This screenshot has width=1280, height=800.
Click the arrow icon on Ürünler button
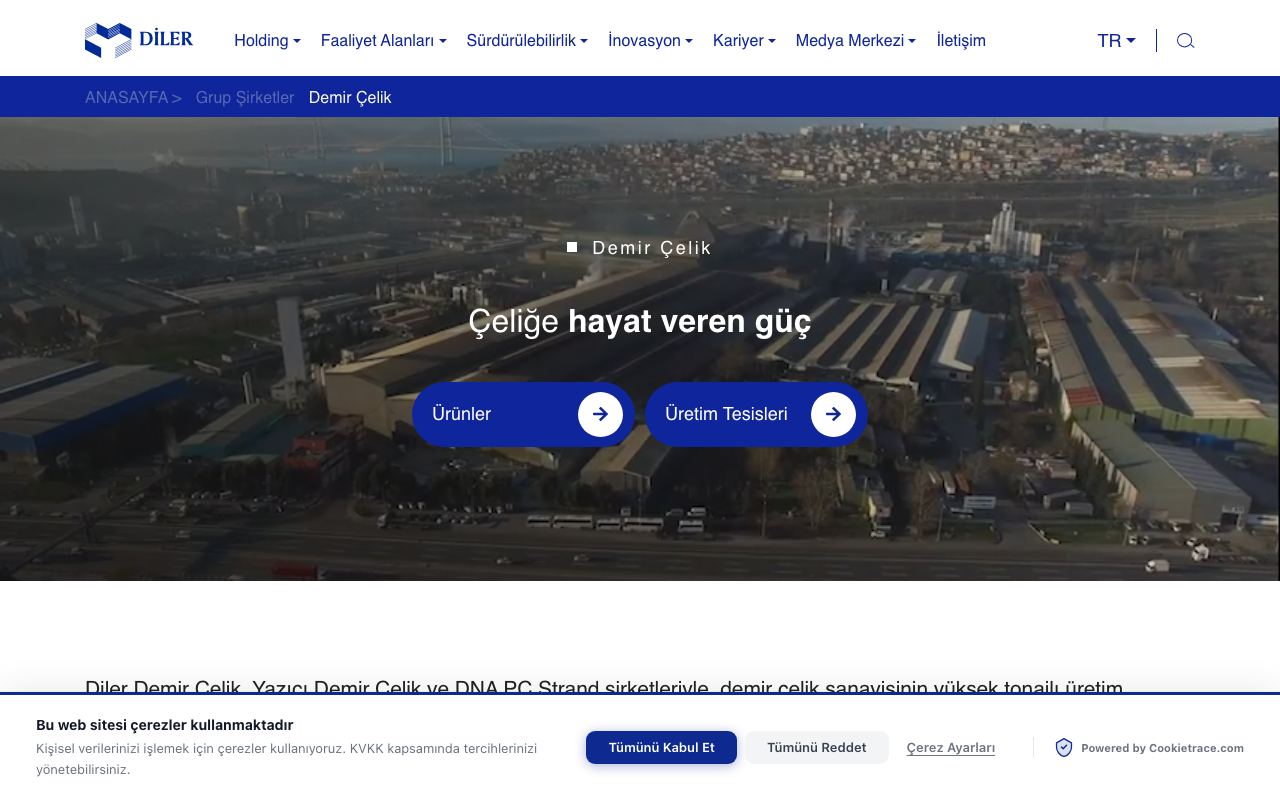click(x=600, y=414)
